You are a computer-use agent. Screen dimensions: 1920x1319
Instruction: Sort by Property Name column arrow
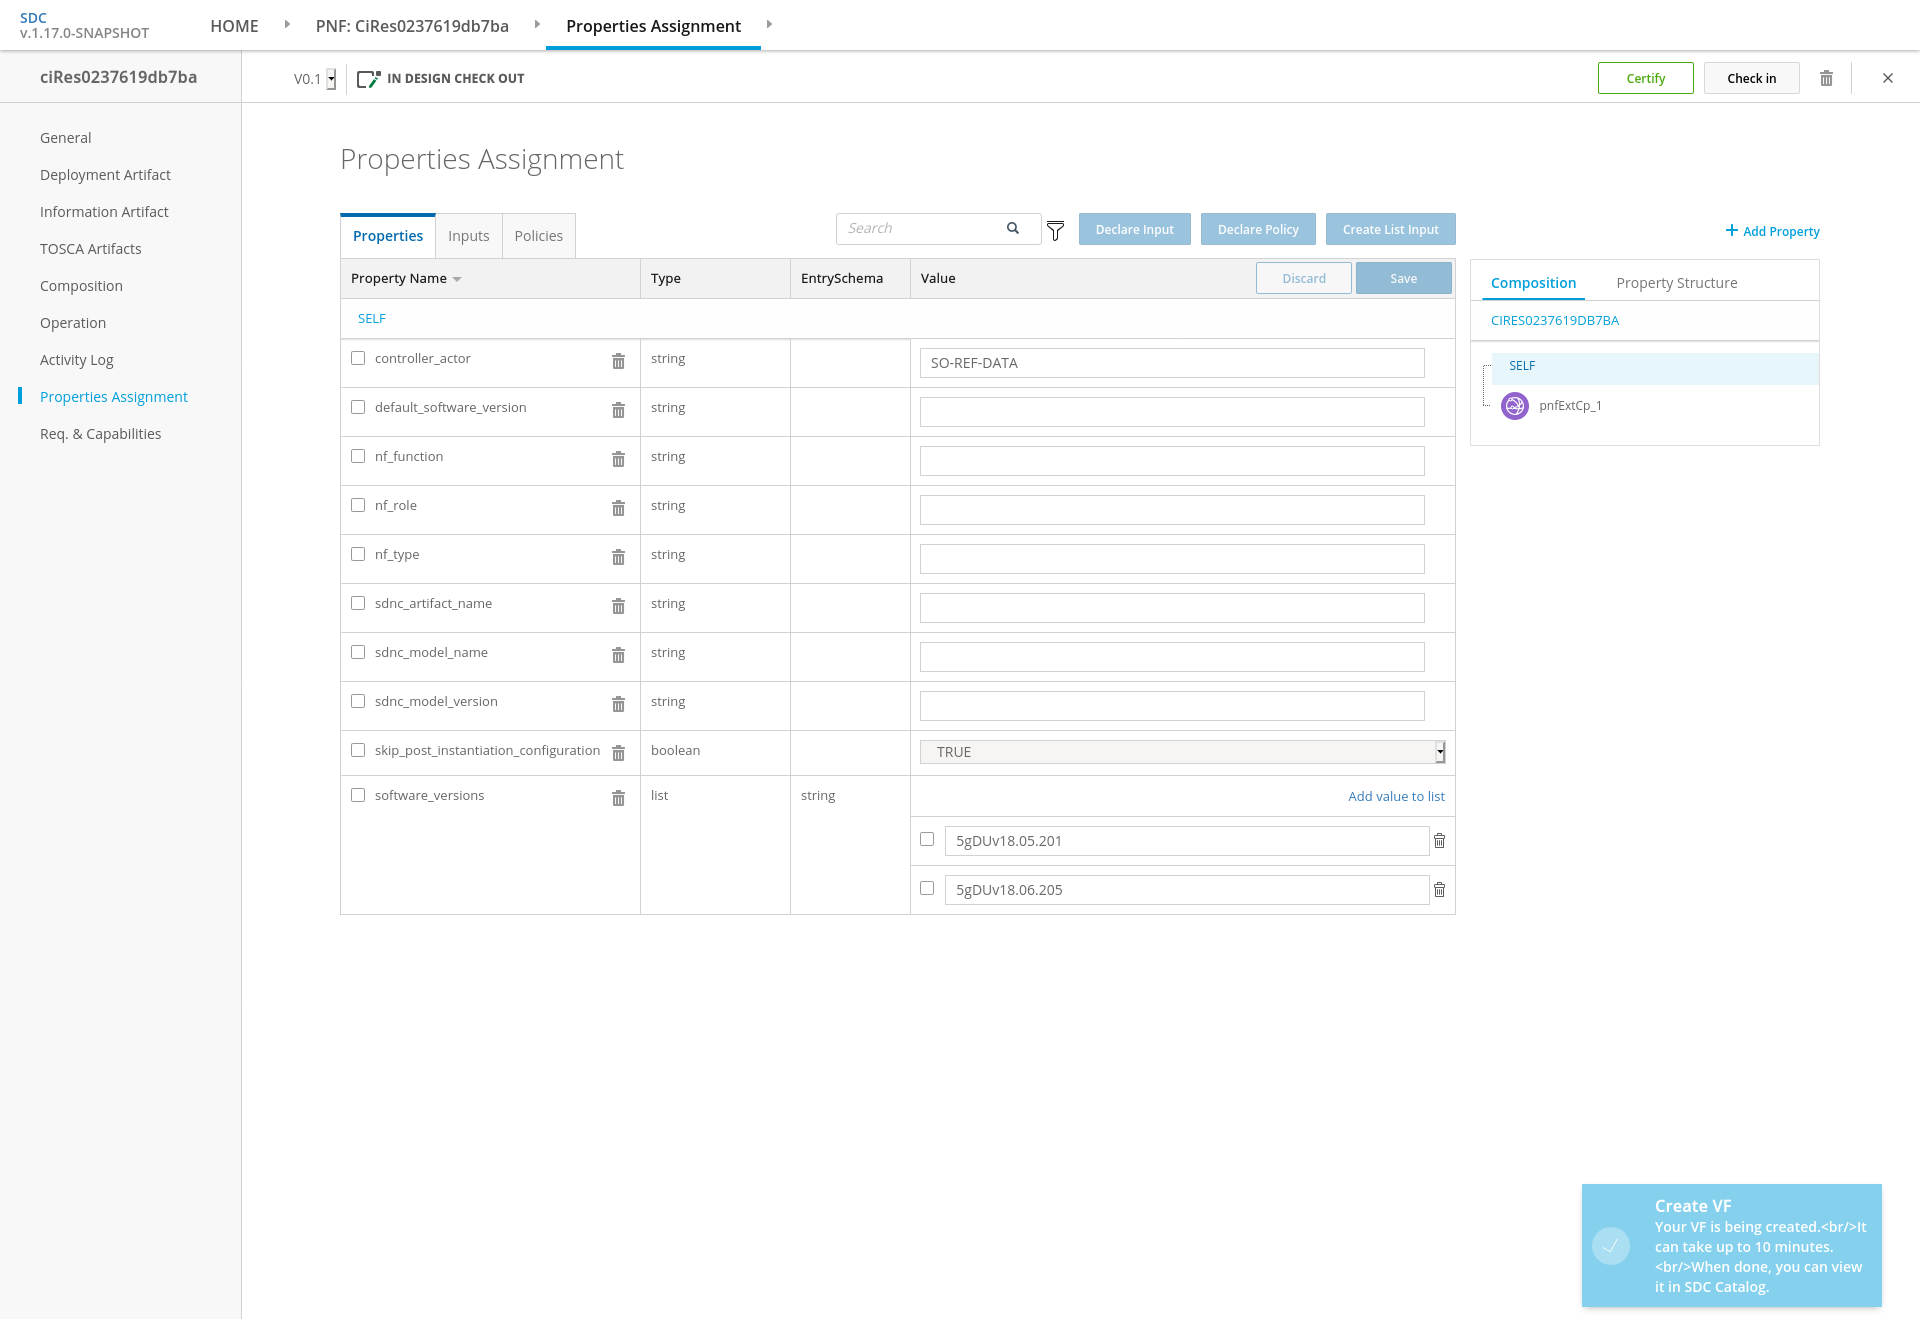coord(457,279)
